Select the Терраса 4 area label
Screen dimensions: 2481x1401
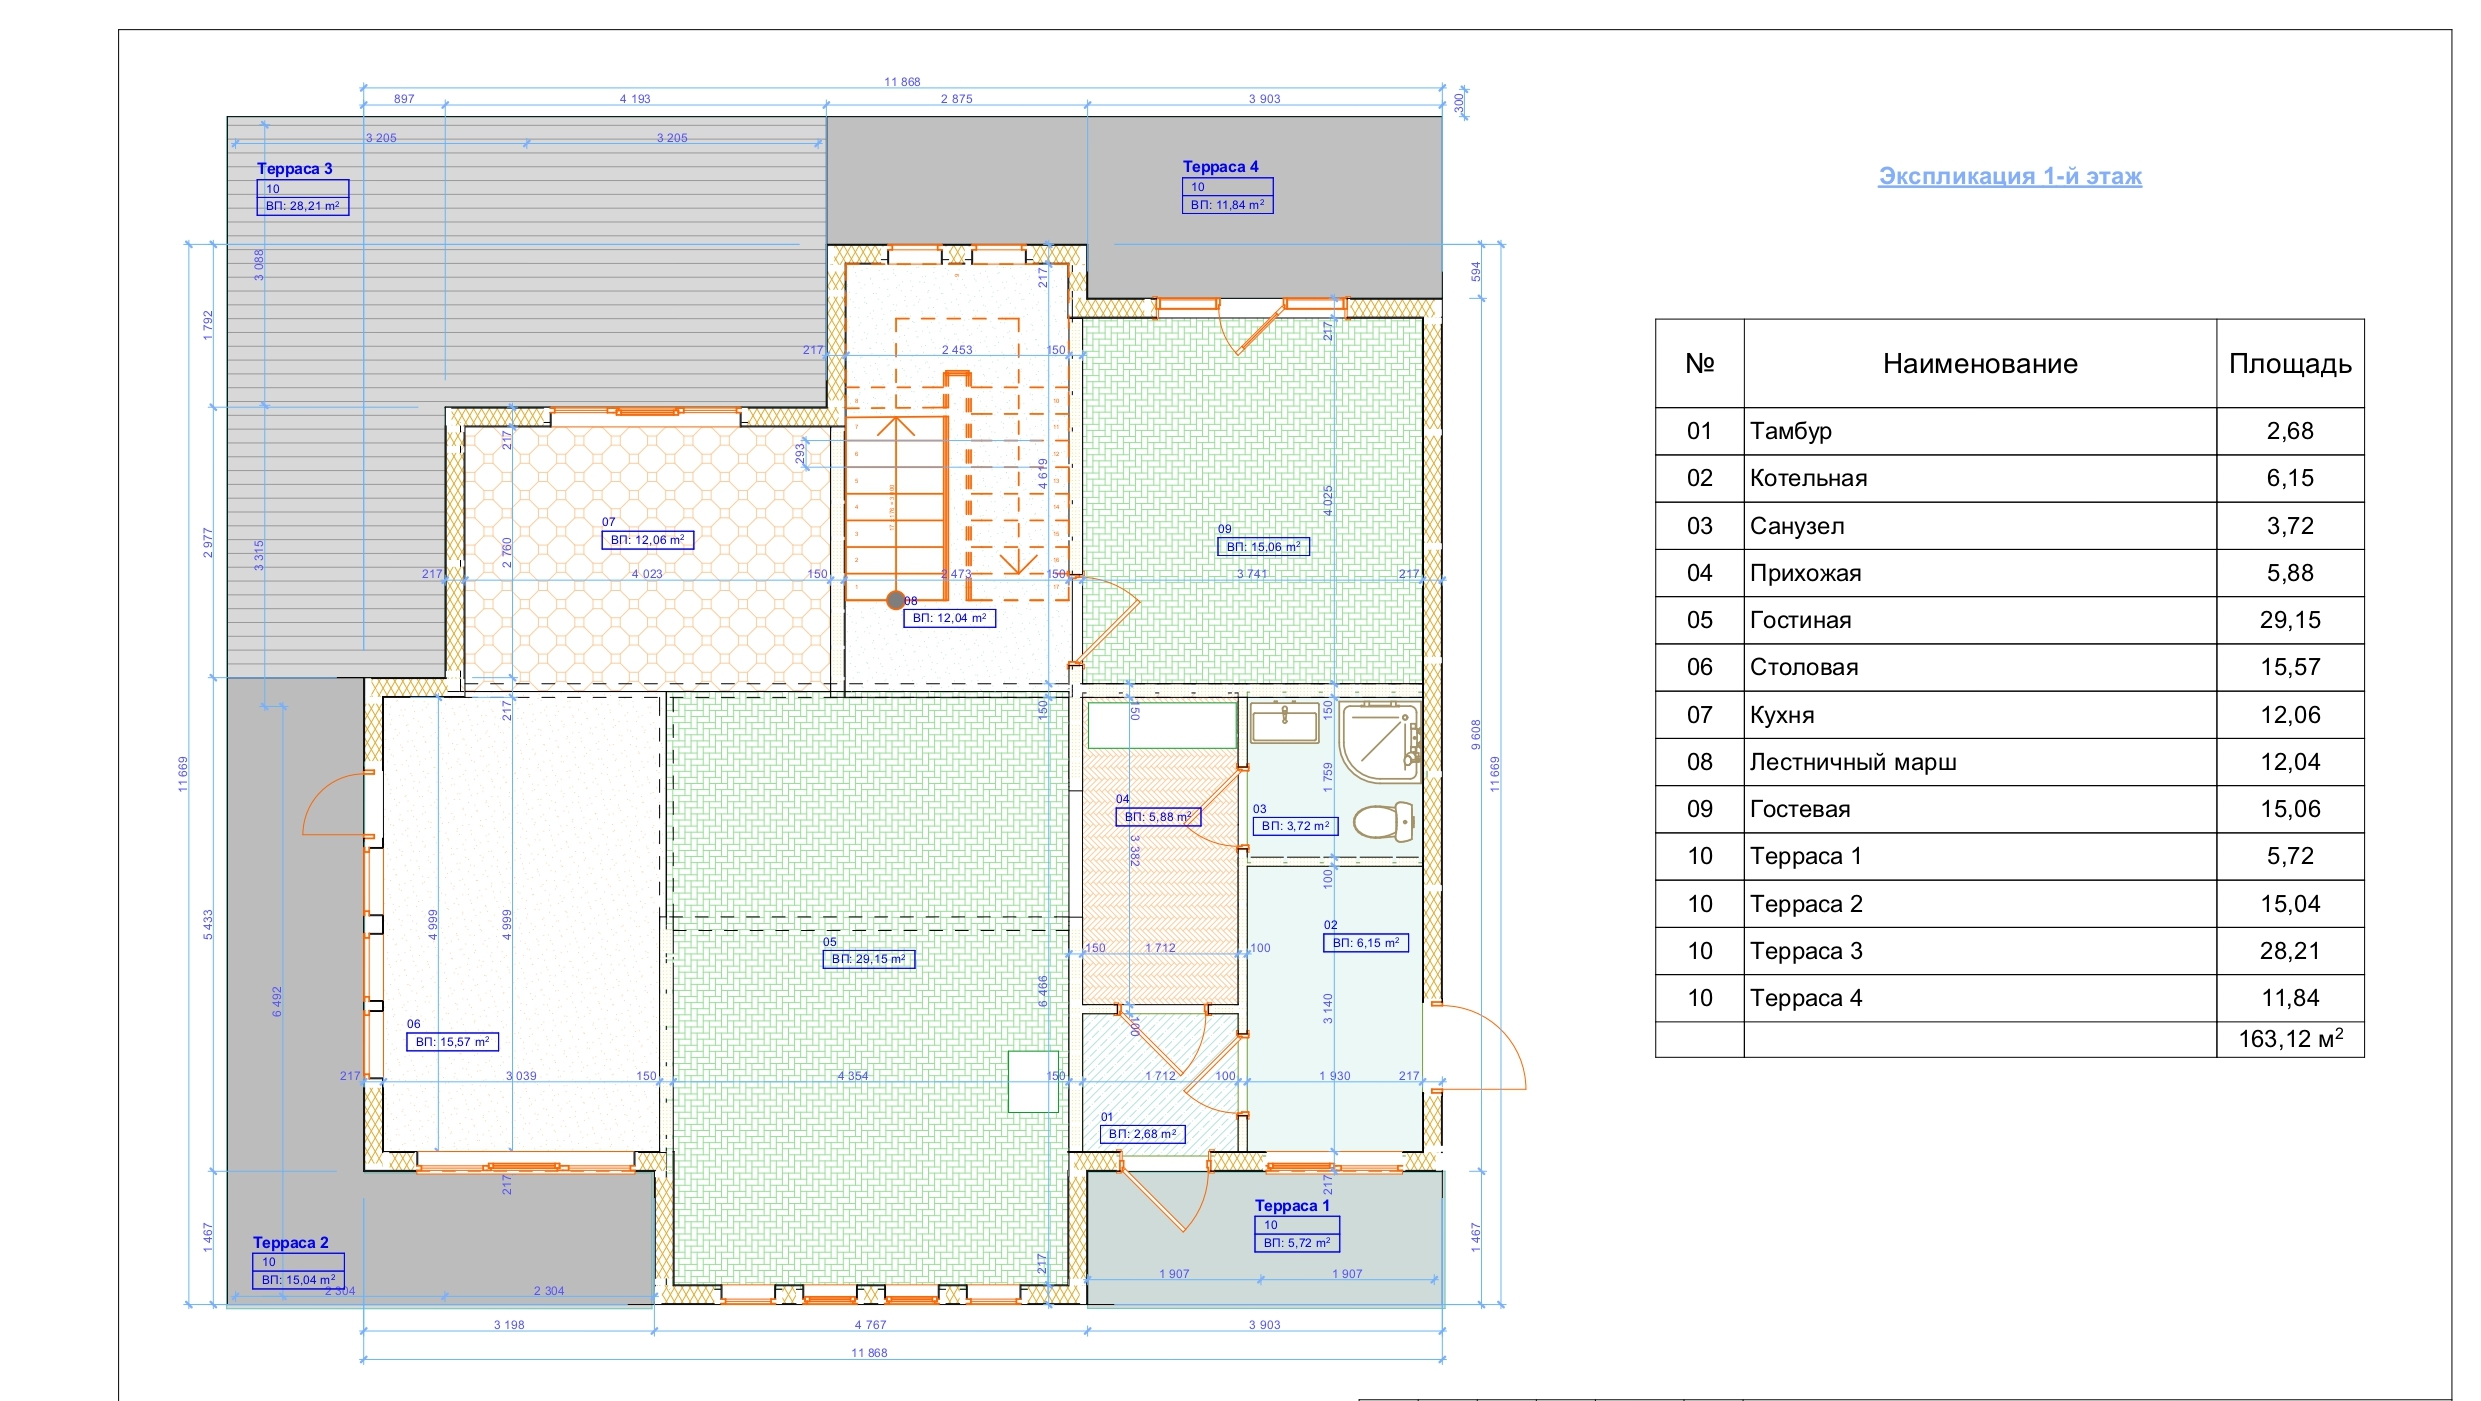point(1220,167)
